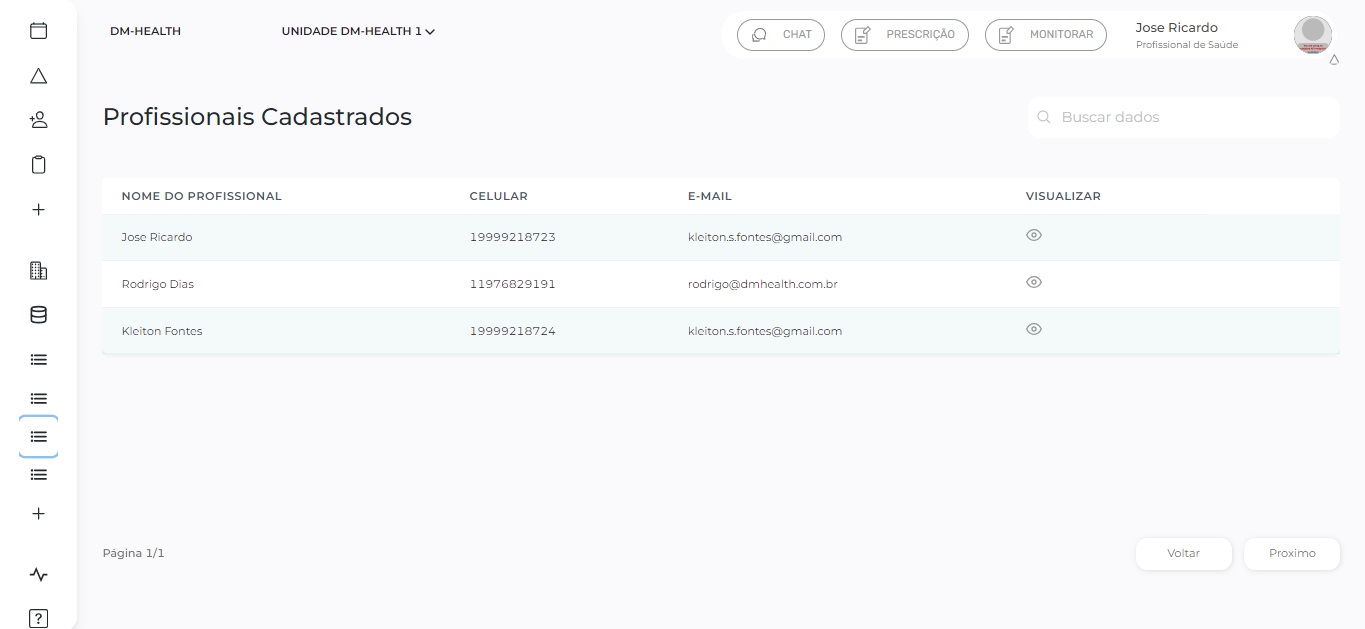1365x629 pixels.
Task: Click the triangle alert icon in sidebar
Action: 38,76
